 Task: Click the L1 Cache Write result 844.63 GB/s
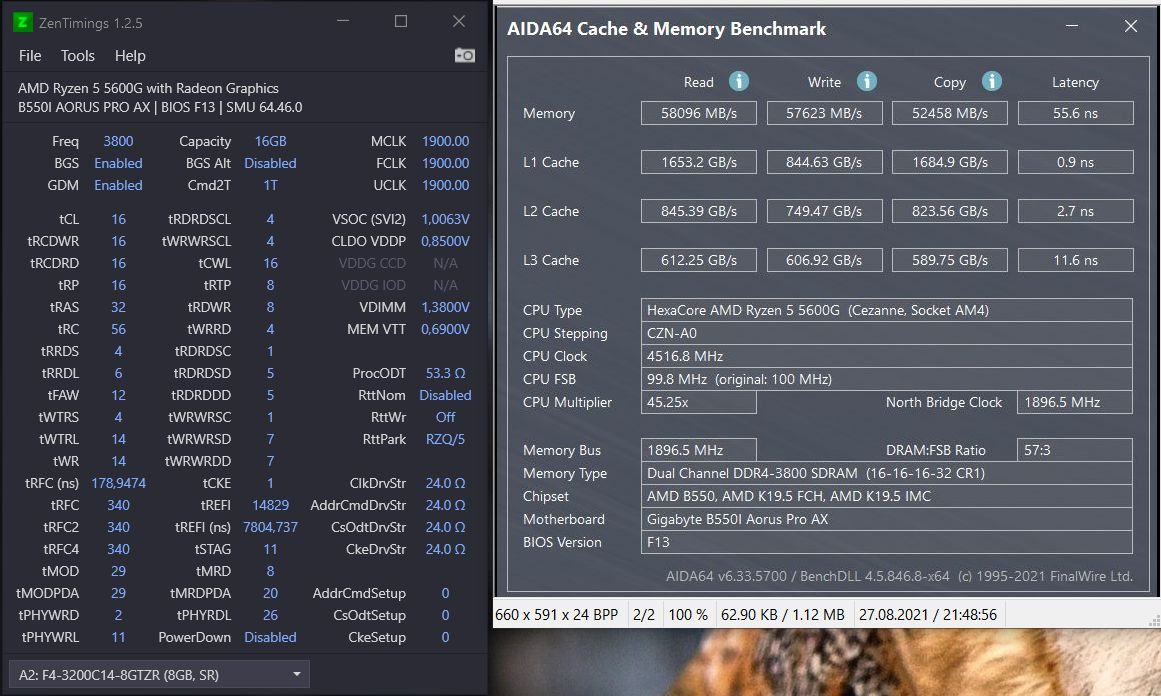tap(824, 162)
